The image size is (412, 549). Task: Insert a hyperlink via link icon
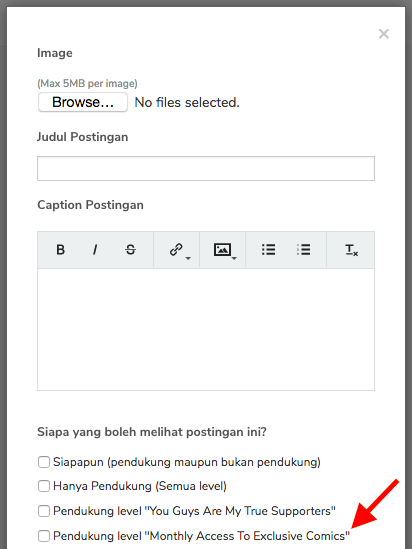point(176,250)
